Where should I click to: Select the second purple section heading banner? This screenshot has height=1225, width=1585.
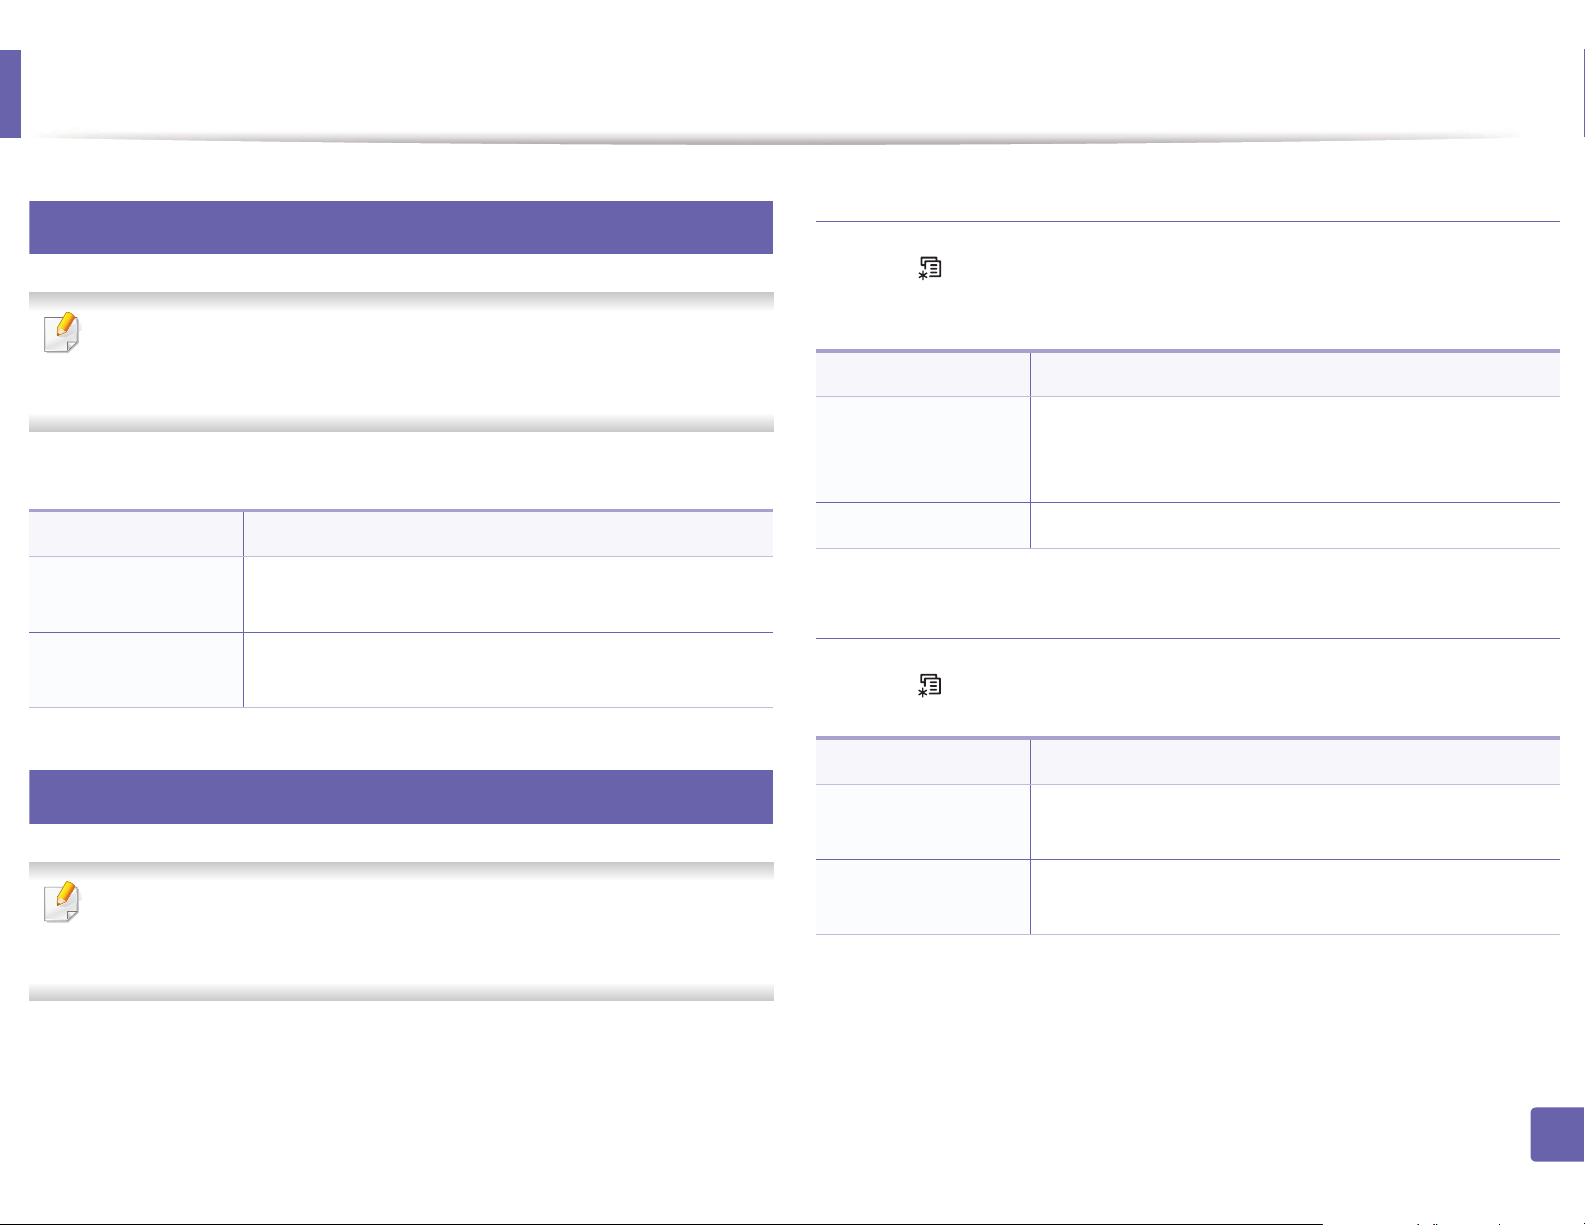401,797
